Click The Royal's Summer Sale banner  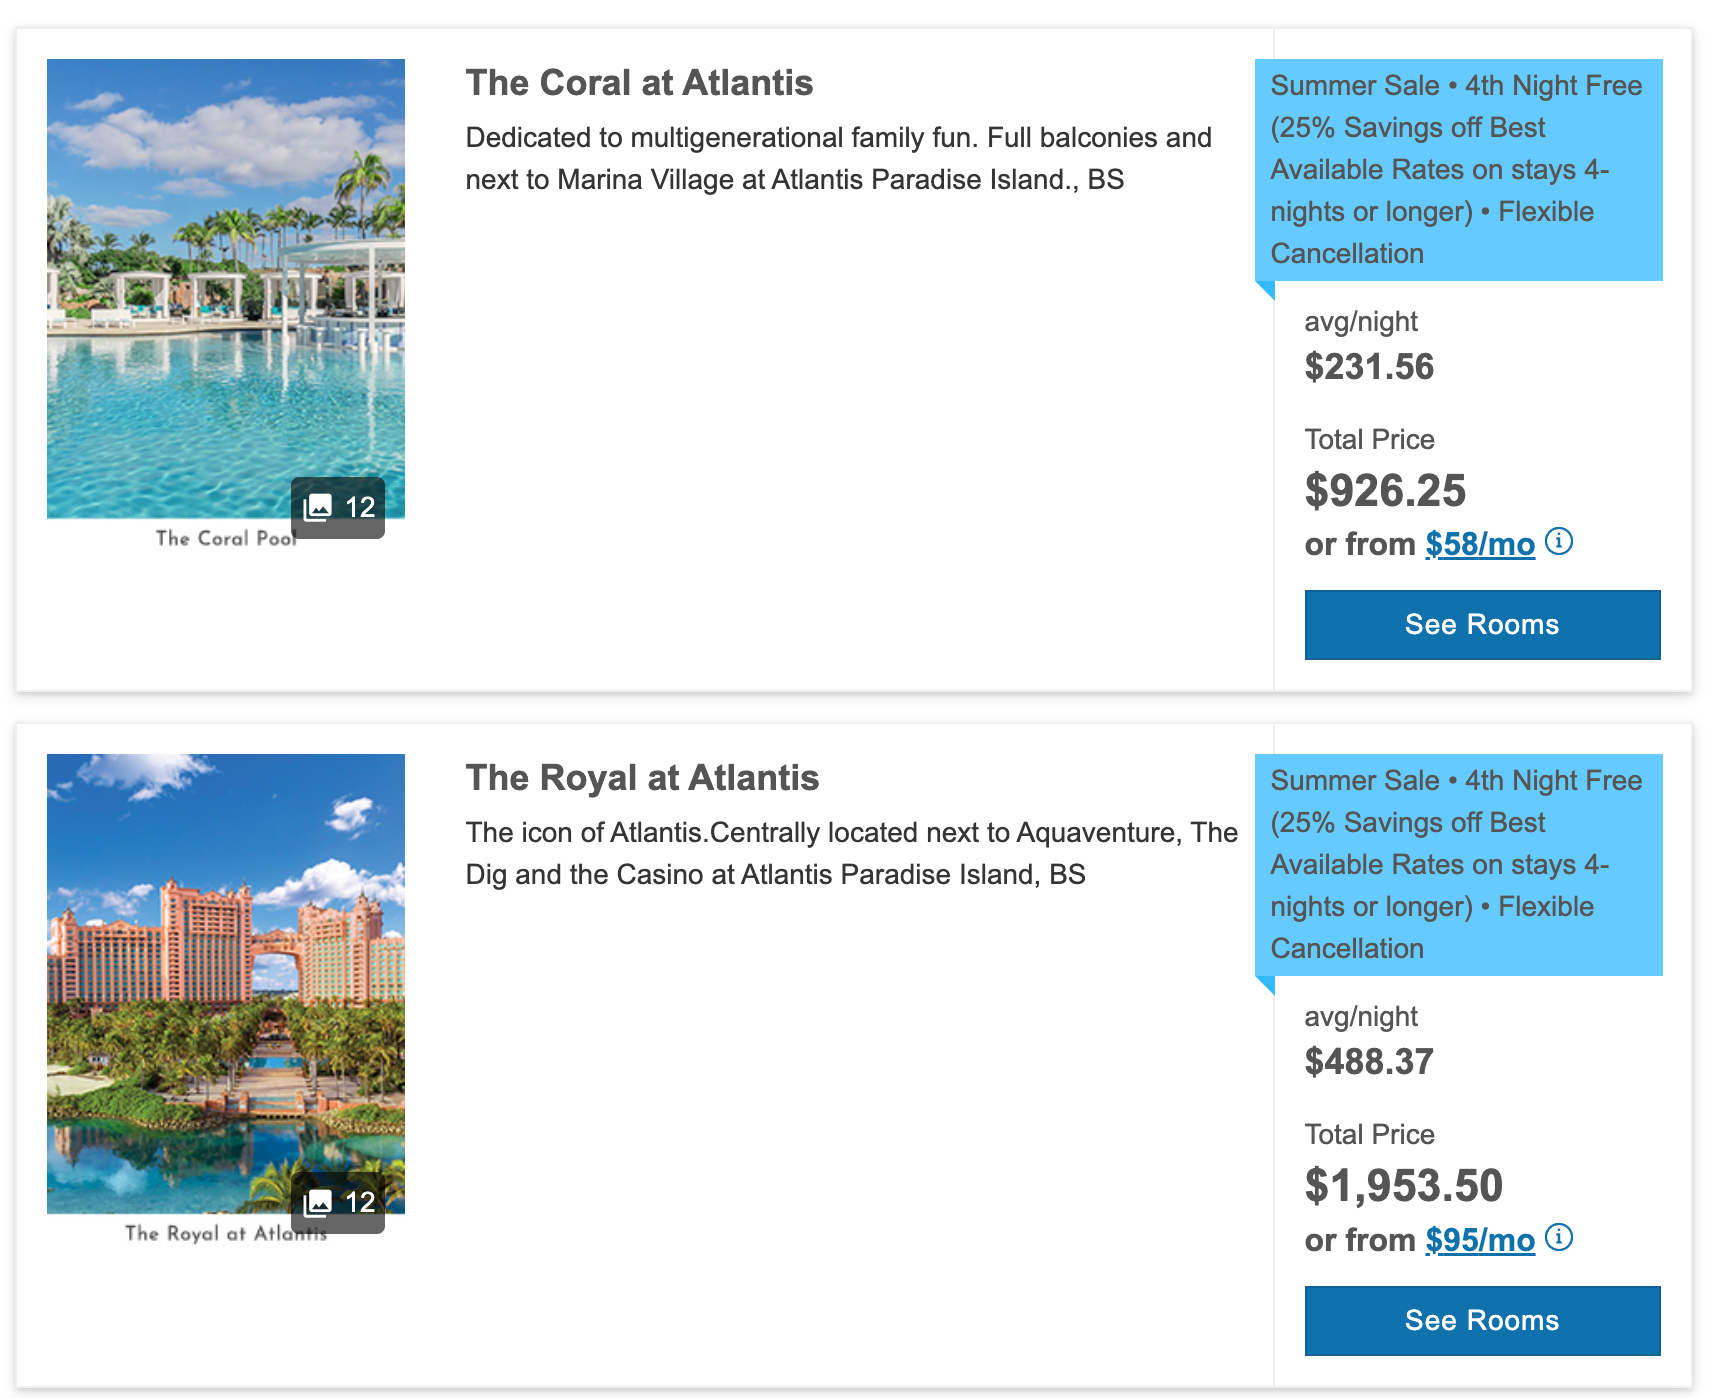1458,865
